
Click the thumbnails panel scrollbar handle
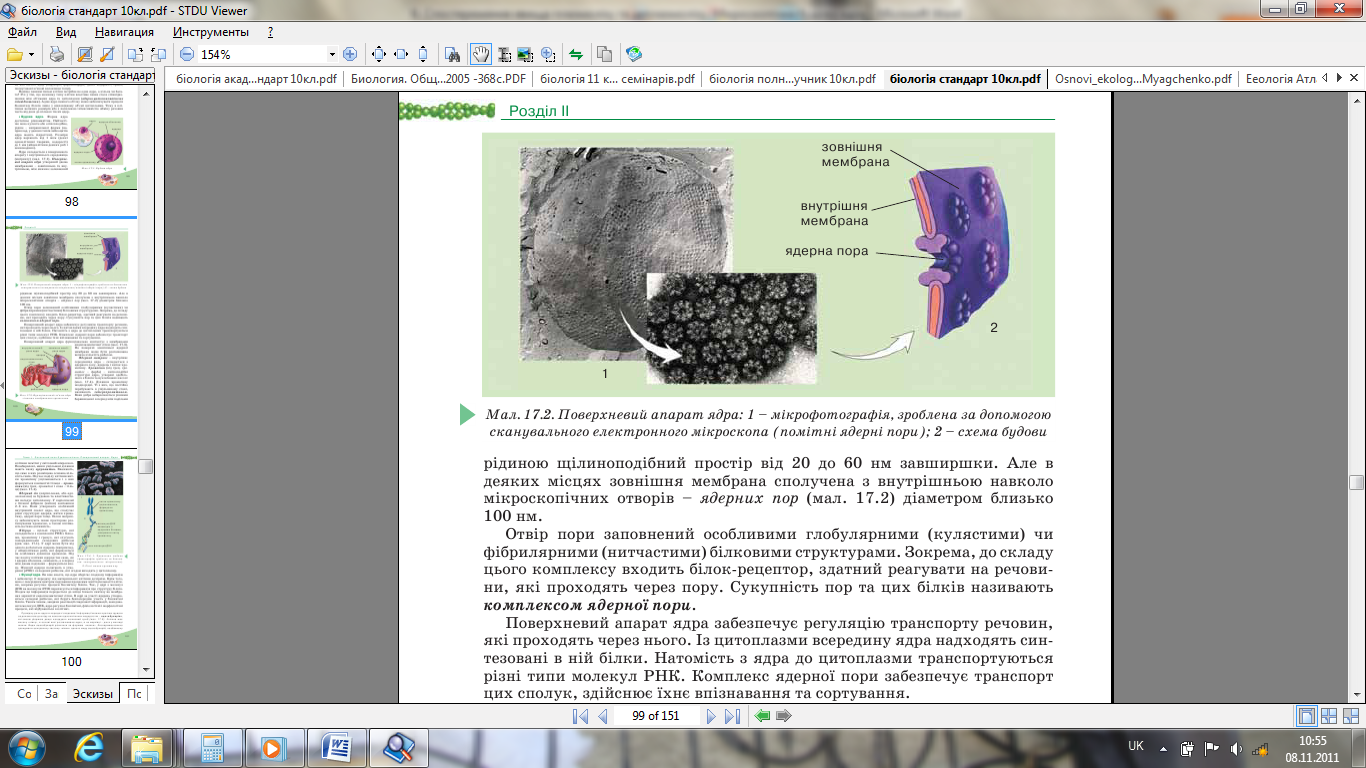coord(146,466)
